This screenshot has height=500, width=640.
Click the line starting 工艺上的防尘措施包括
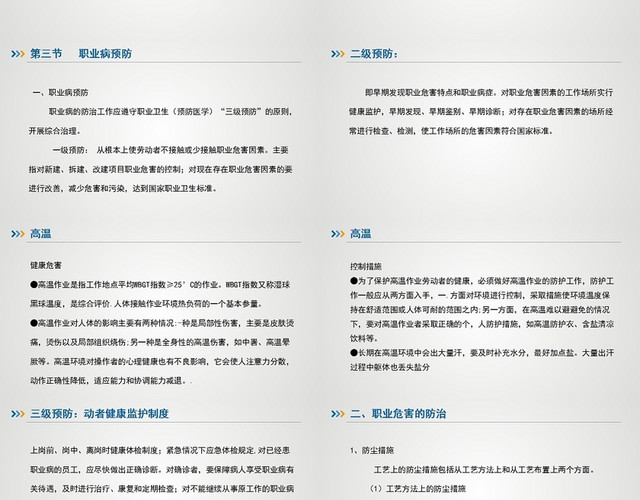pos(484,470)
